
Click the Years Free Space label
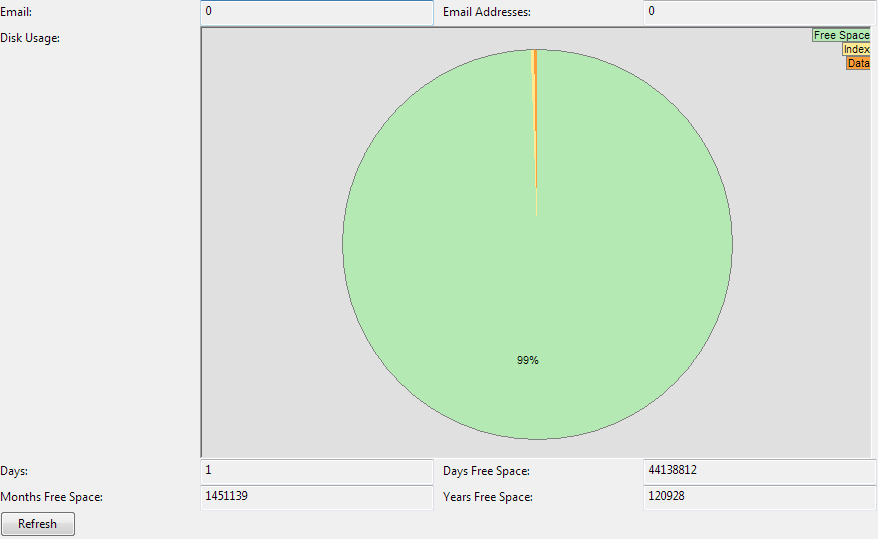point(488,497)
